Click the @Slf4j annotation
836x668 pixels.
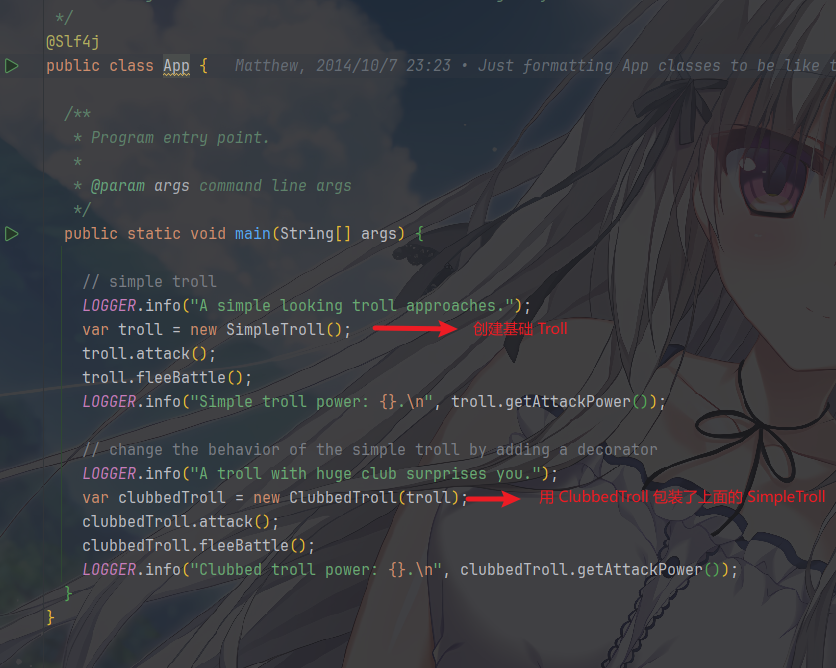[x=73, y=42]
